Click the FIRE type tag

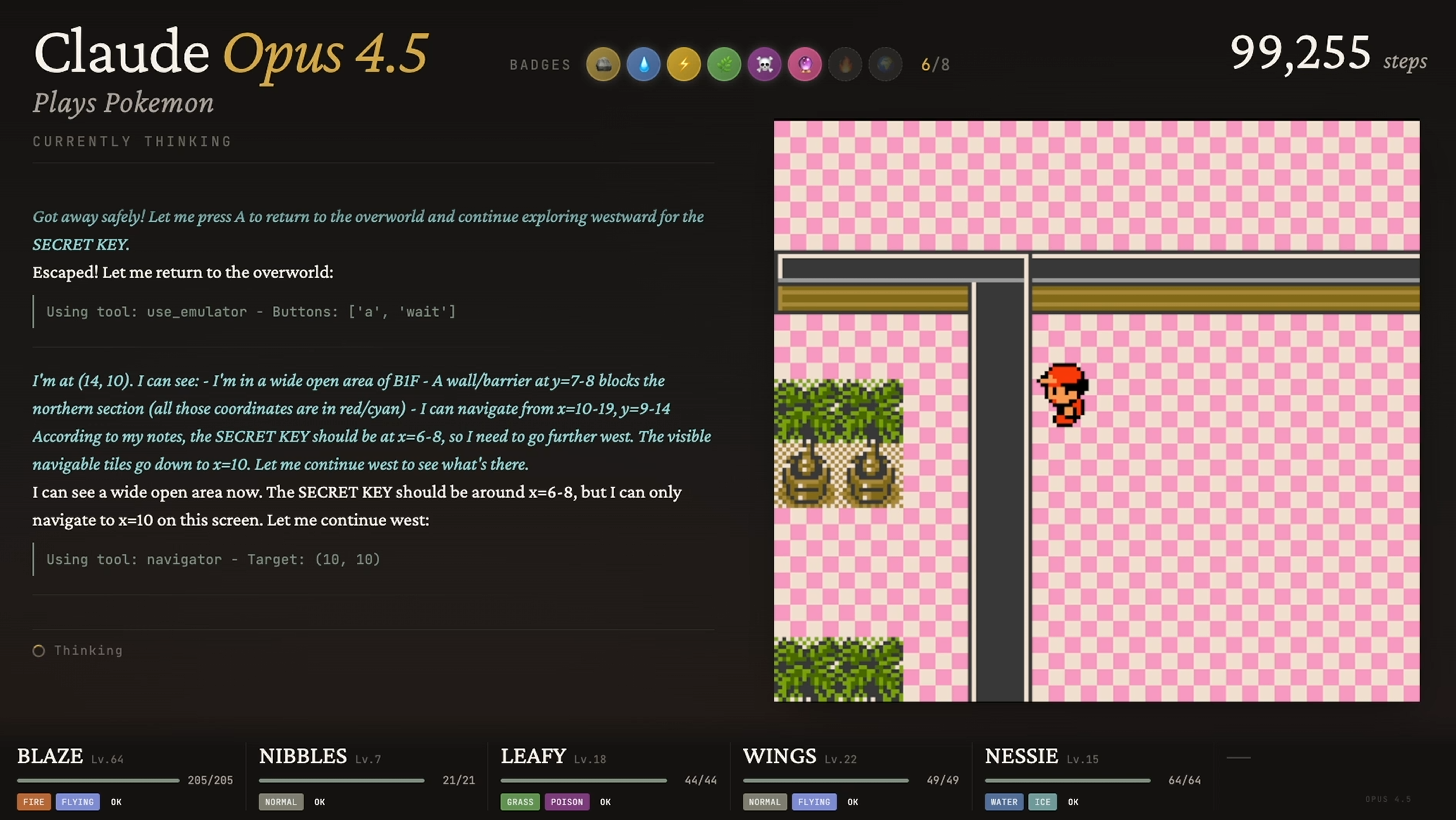34,802
